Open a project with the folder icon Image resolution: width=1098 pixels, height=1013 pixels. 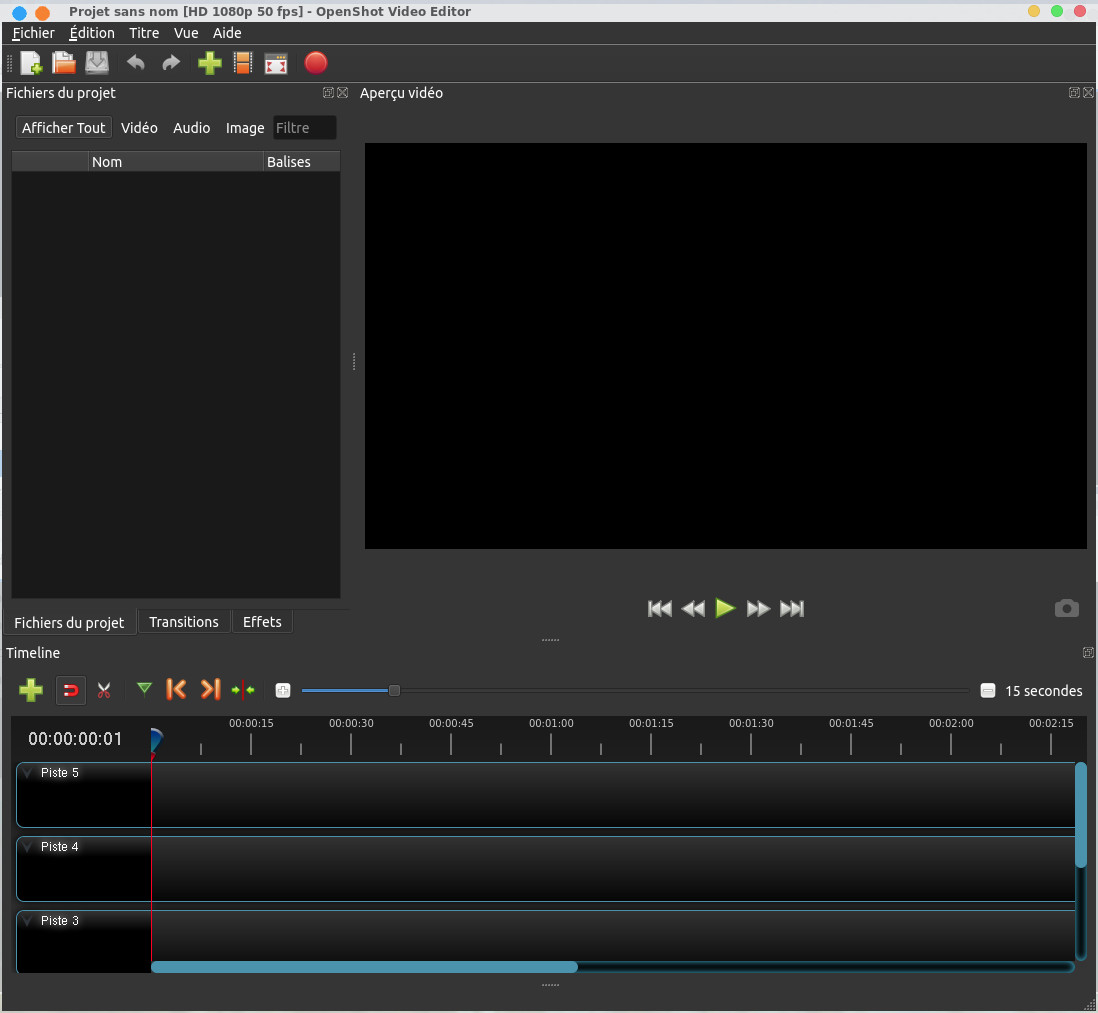pyautogui.click(x=64, y=63)
